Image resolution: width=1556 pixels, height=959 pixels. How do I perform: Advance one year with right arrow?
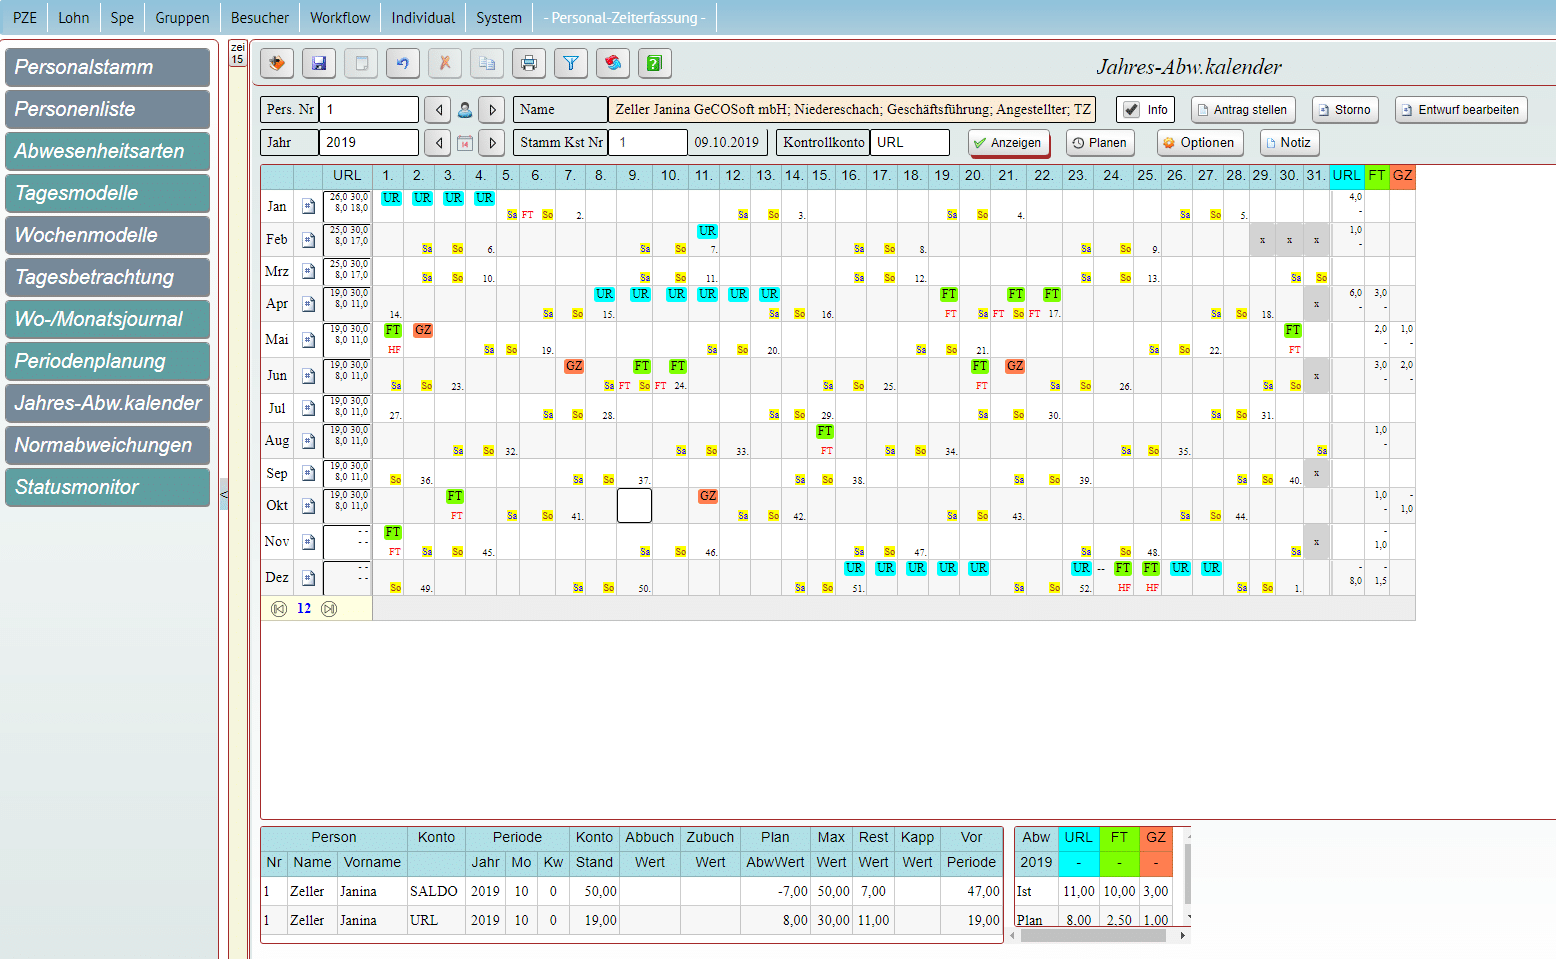click(491, 143)
